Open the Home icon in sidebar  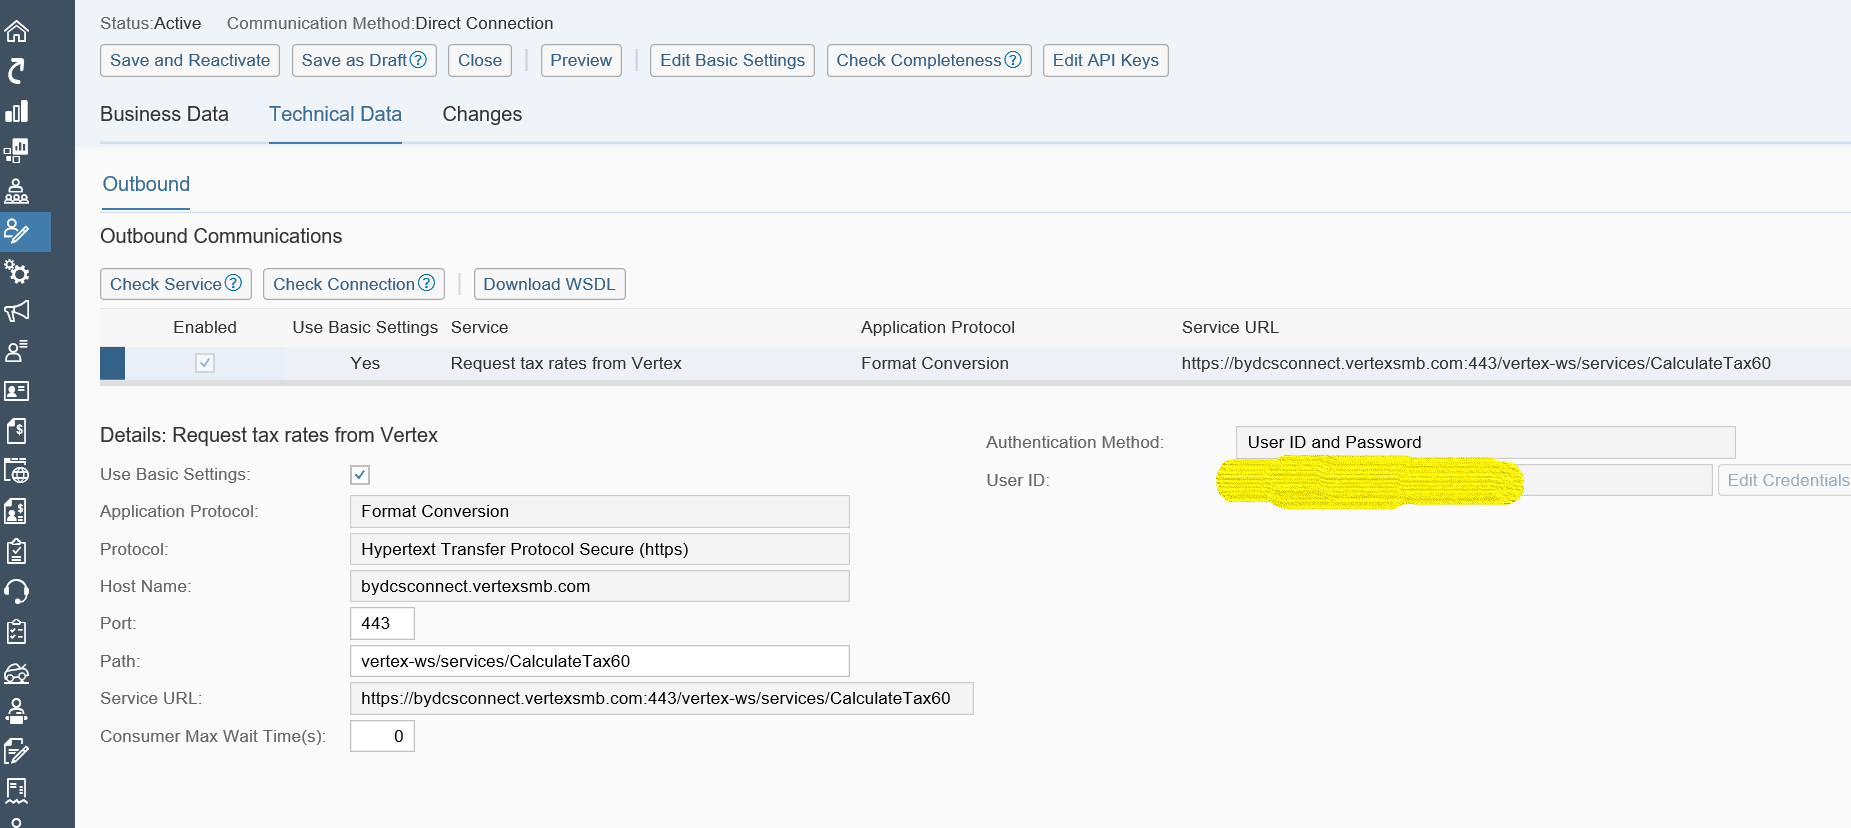17,31
